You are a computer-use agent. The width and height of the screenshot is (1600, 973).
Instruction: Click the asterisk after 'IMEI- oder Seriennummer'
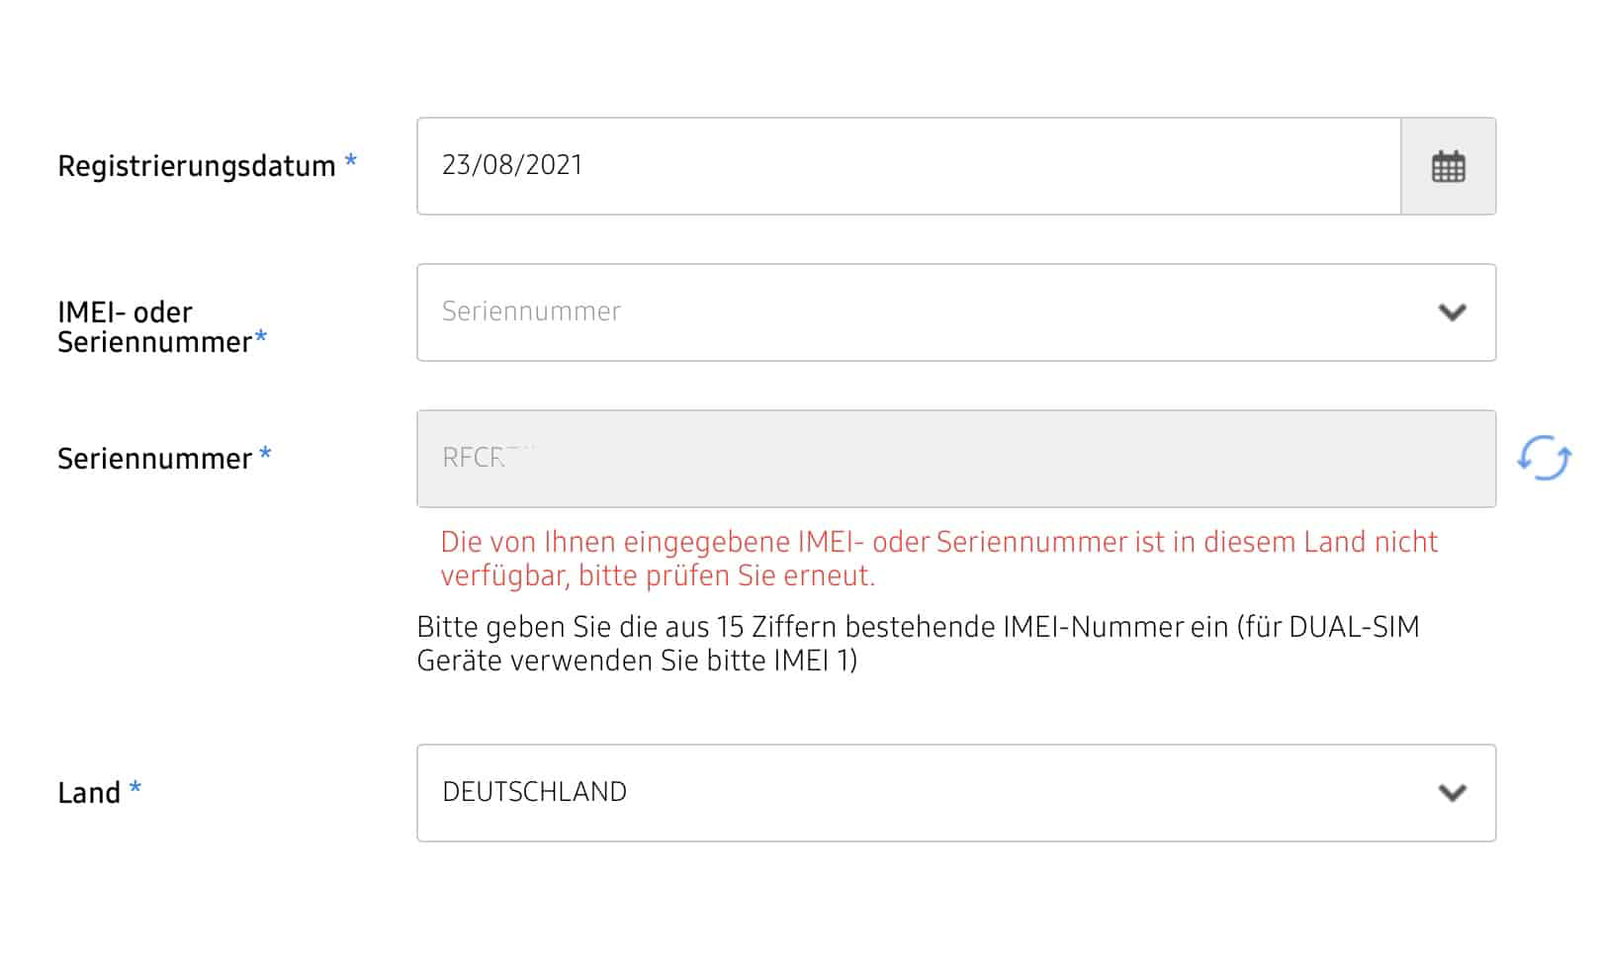[x=261, y=337]
